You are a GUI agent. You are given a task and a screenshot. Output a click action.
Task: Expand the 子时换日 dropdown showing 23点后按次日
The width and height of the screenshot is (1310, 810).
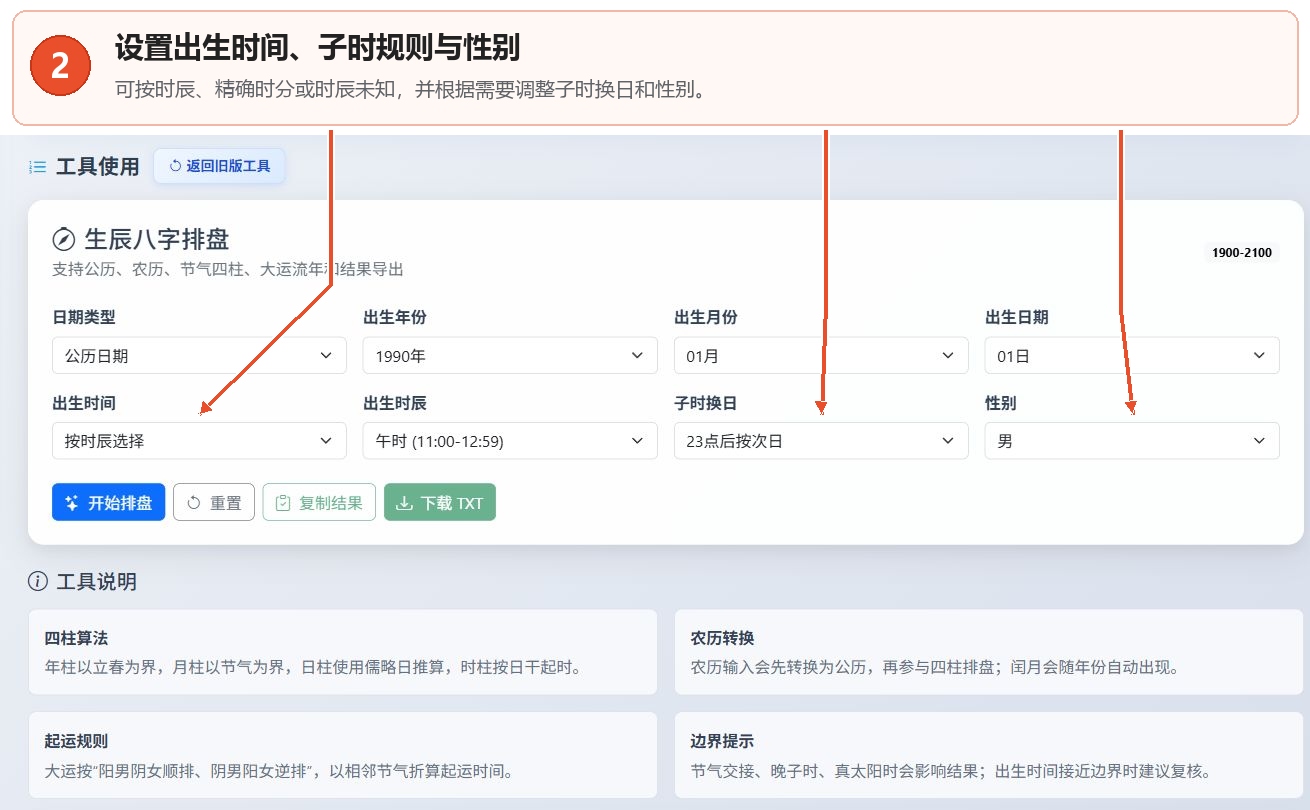[821, 441]
